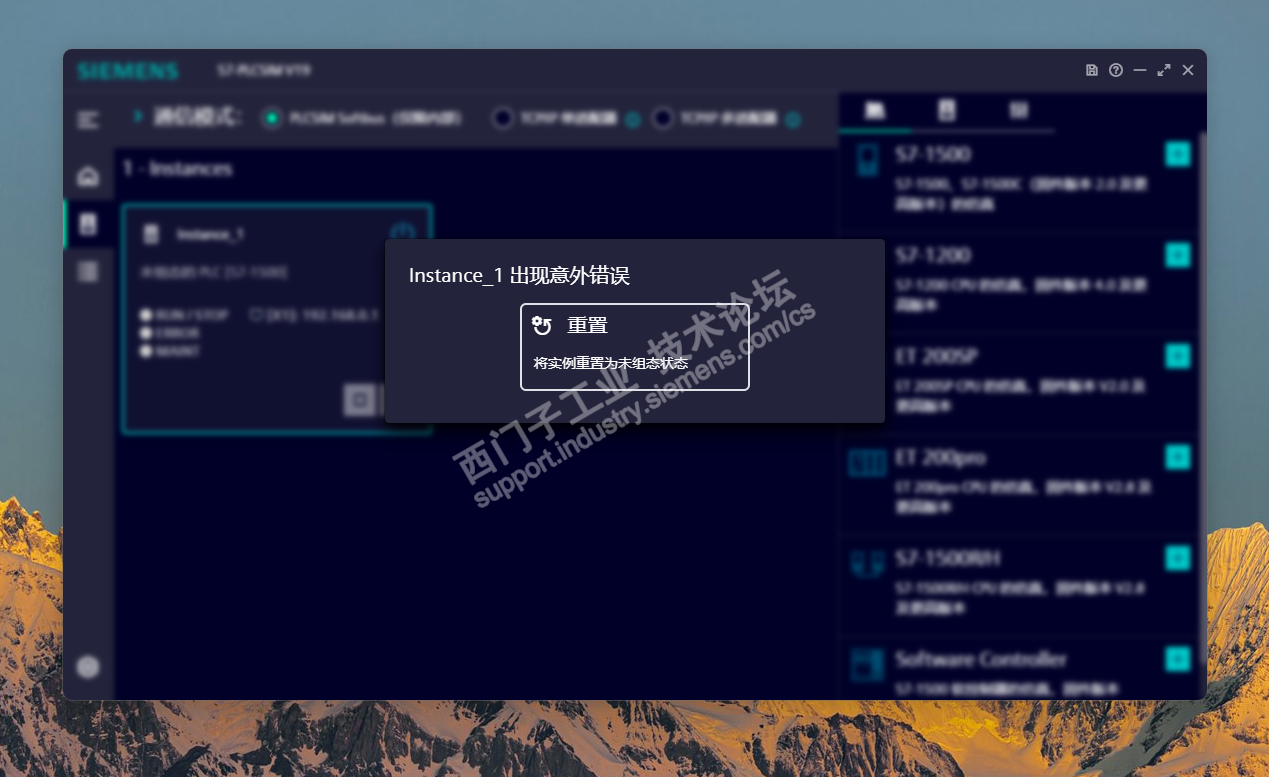This screenshot has width=1269, height=777.
Task: Switch to the first tab of the right panel
Action: pos(875,110)
